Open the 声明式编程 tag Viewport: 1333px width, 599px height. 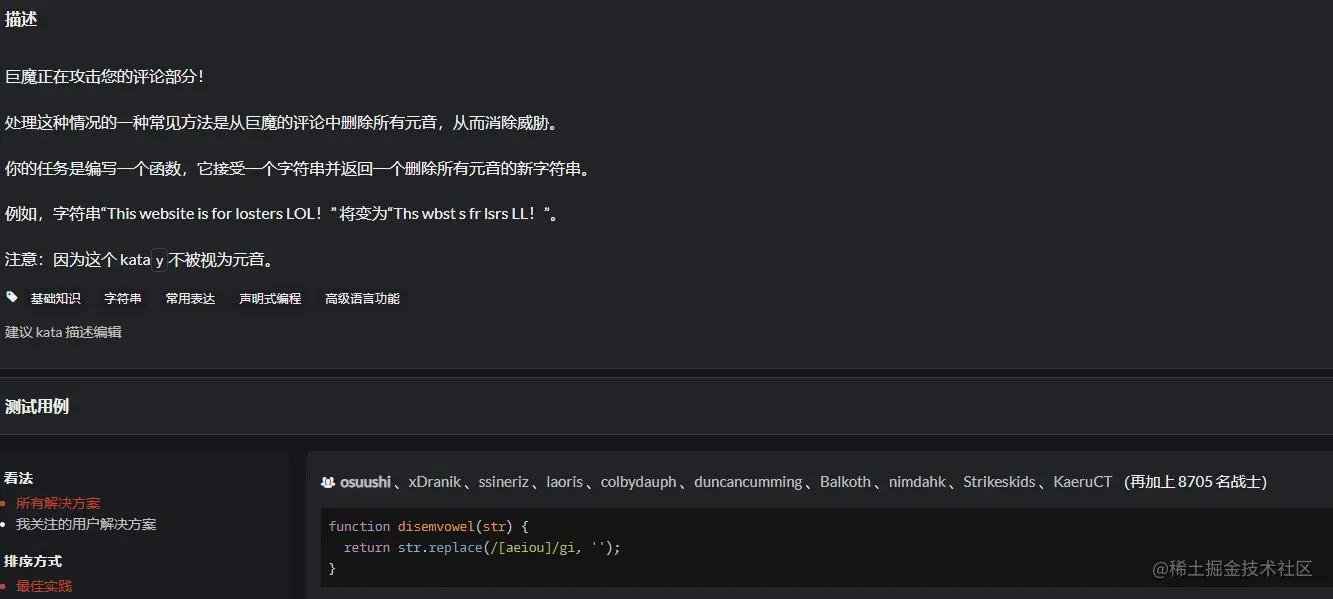(x=270, y=298)
